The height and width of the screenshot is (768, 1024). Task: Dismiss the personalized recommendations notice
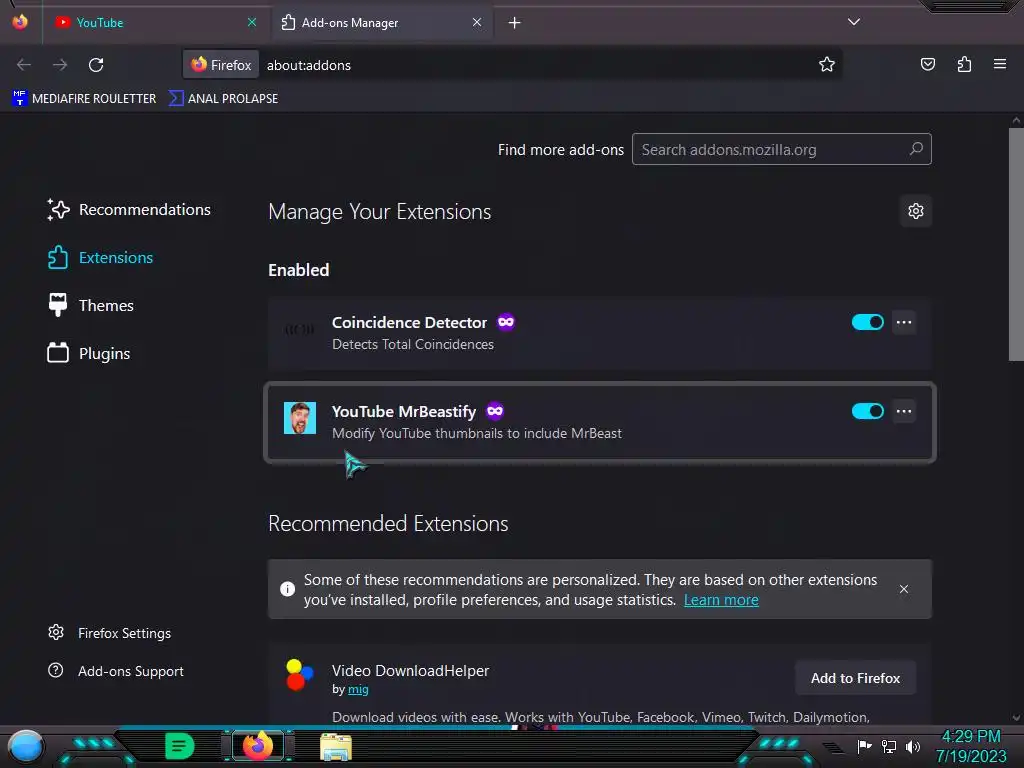pyautogui.click(x=904, y=589)
